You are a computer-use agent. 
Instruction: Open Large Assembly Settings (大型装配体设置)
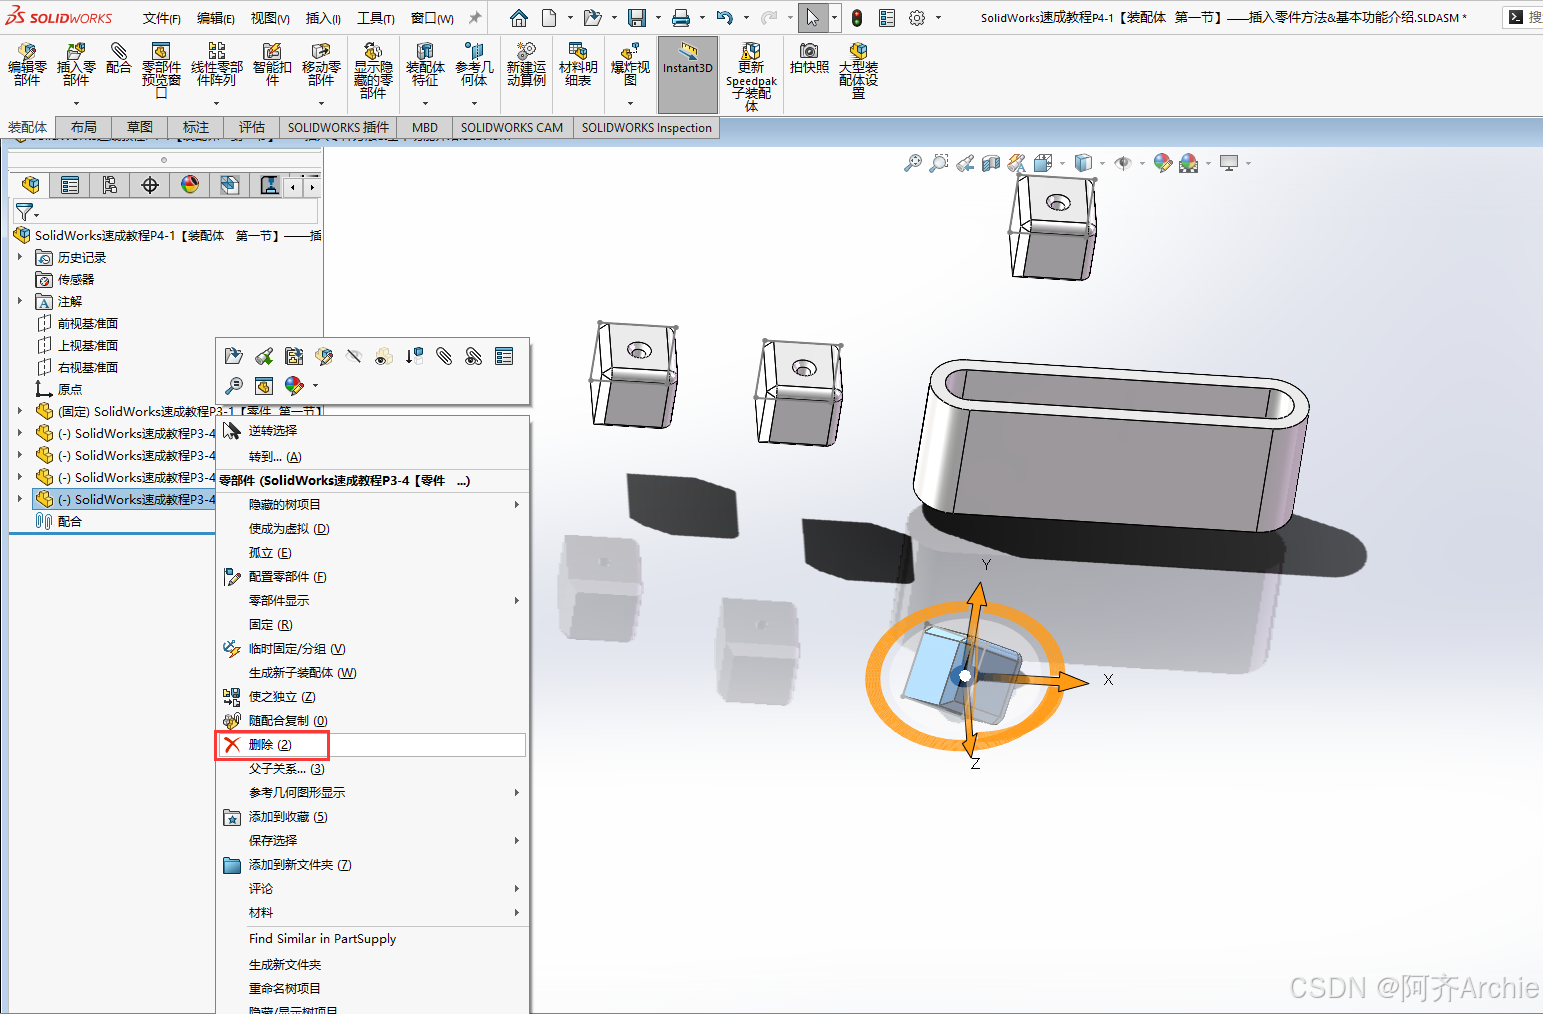pyautogui.click(x=858, y=70)
